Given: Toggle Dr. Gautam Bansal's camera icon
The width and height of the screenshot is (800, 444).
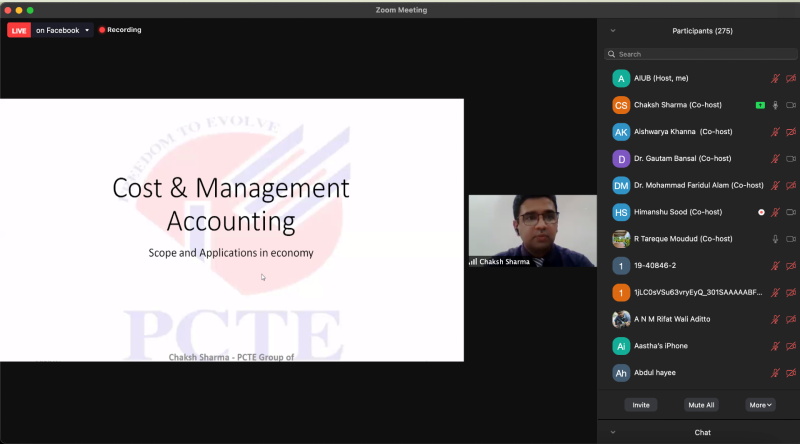Looking at the screenshot, I should pos(791,158).
